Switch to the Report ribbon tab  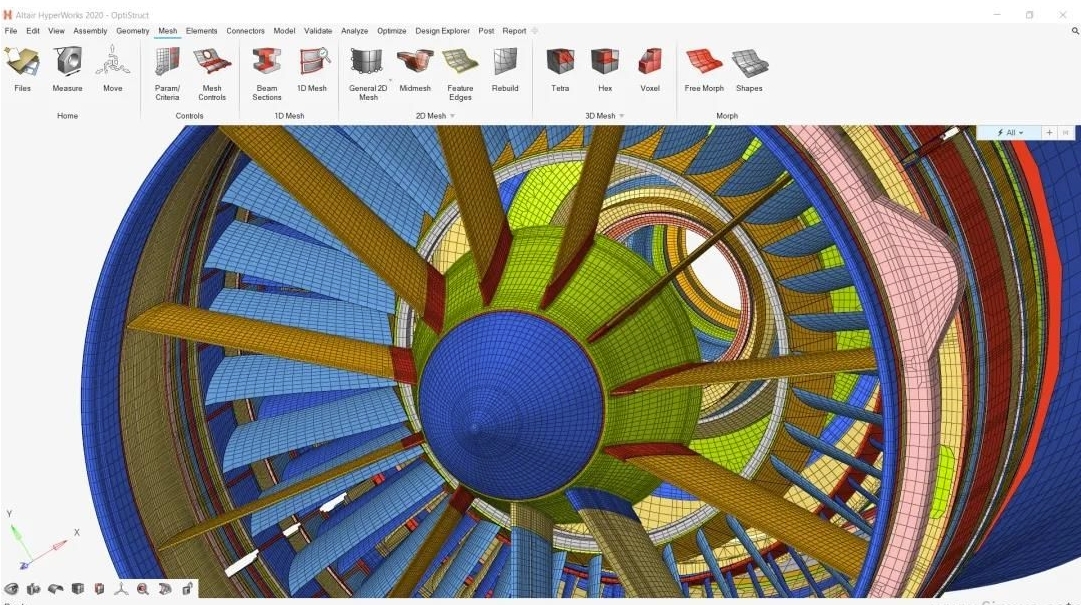[514, 31]
